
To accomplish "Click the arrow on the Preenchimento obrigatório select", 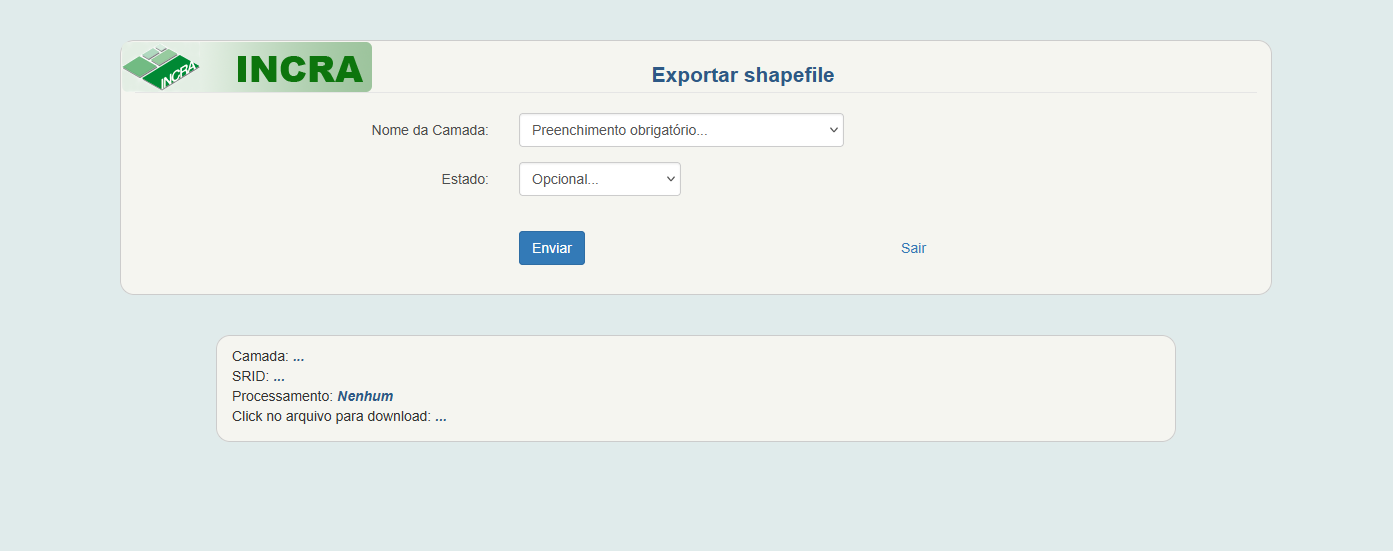I will point(833,130).
